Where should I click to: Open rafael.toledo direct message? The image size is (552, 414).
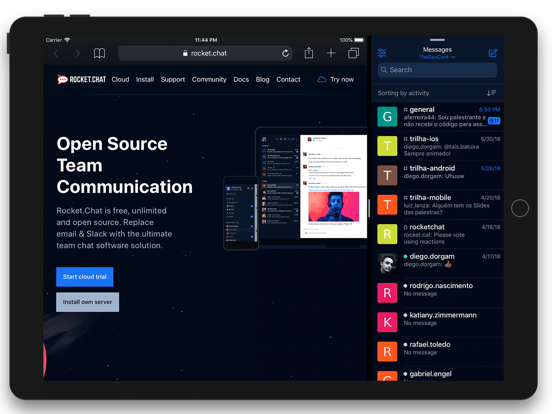[438, 351]
